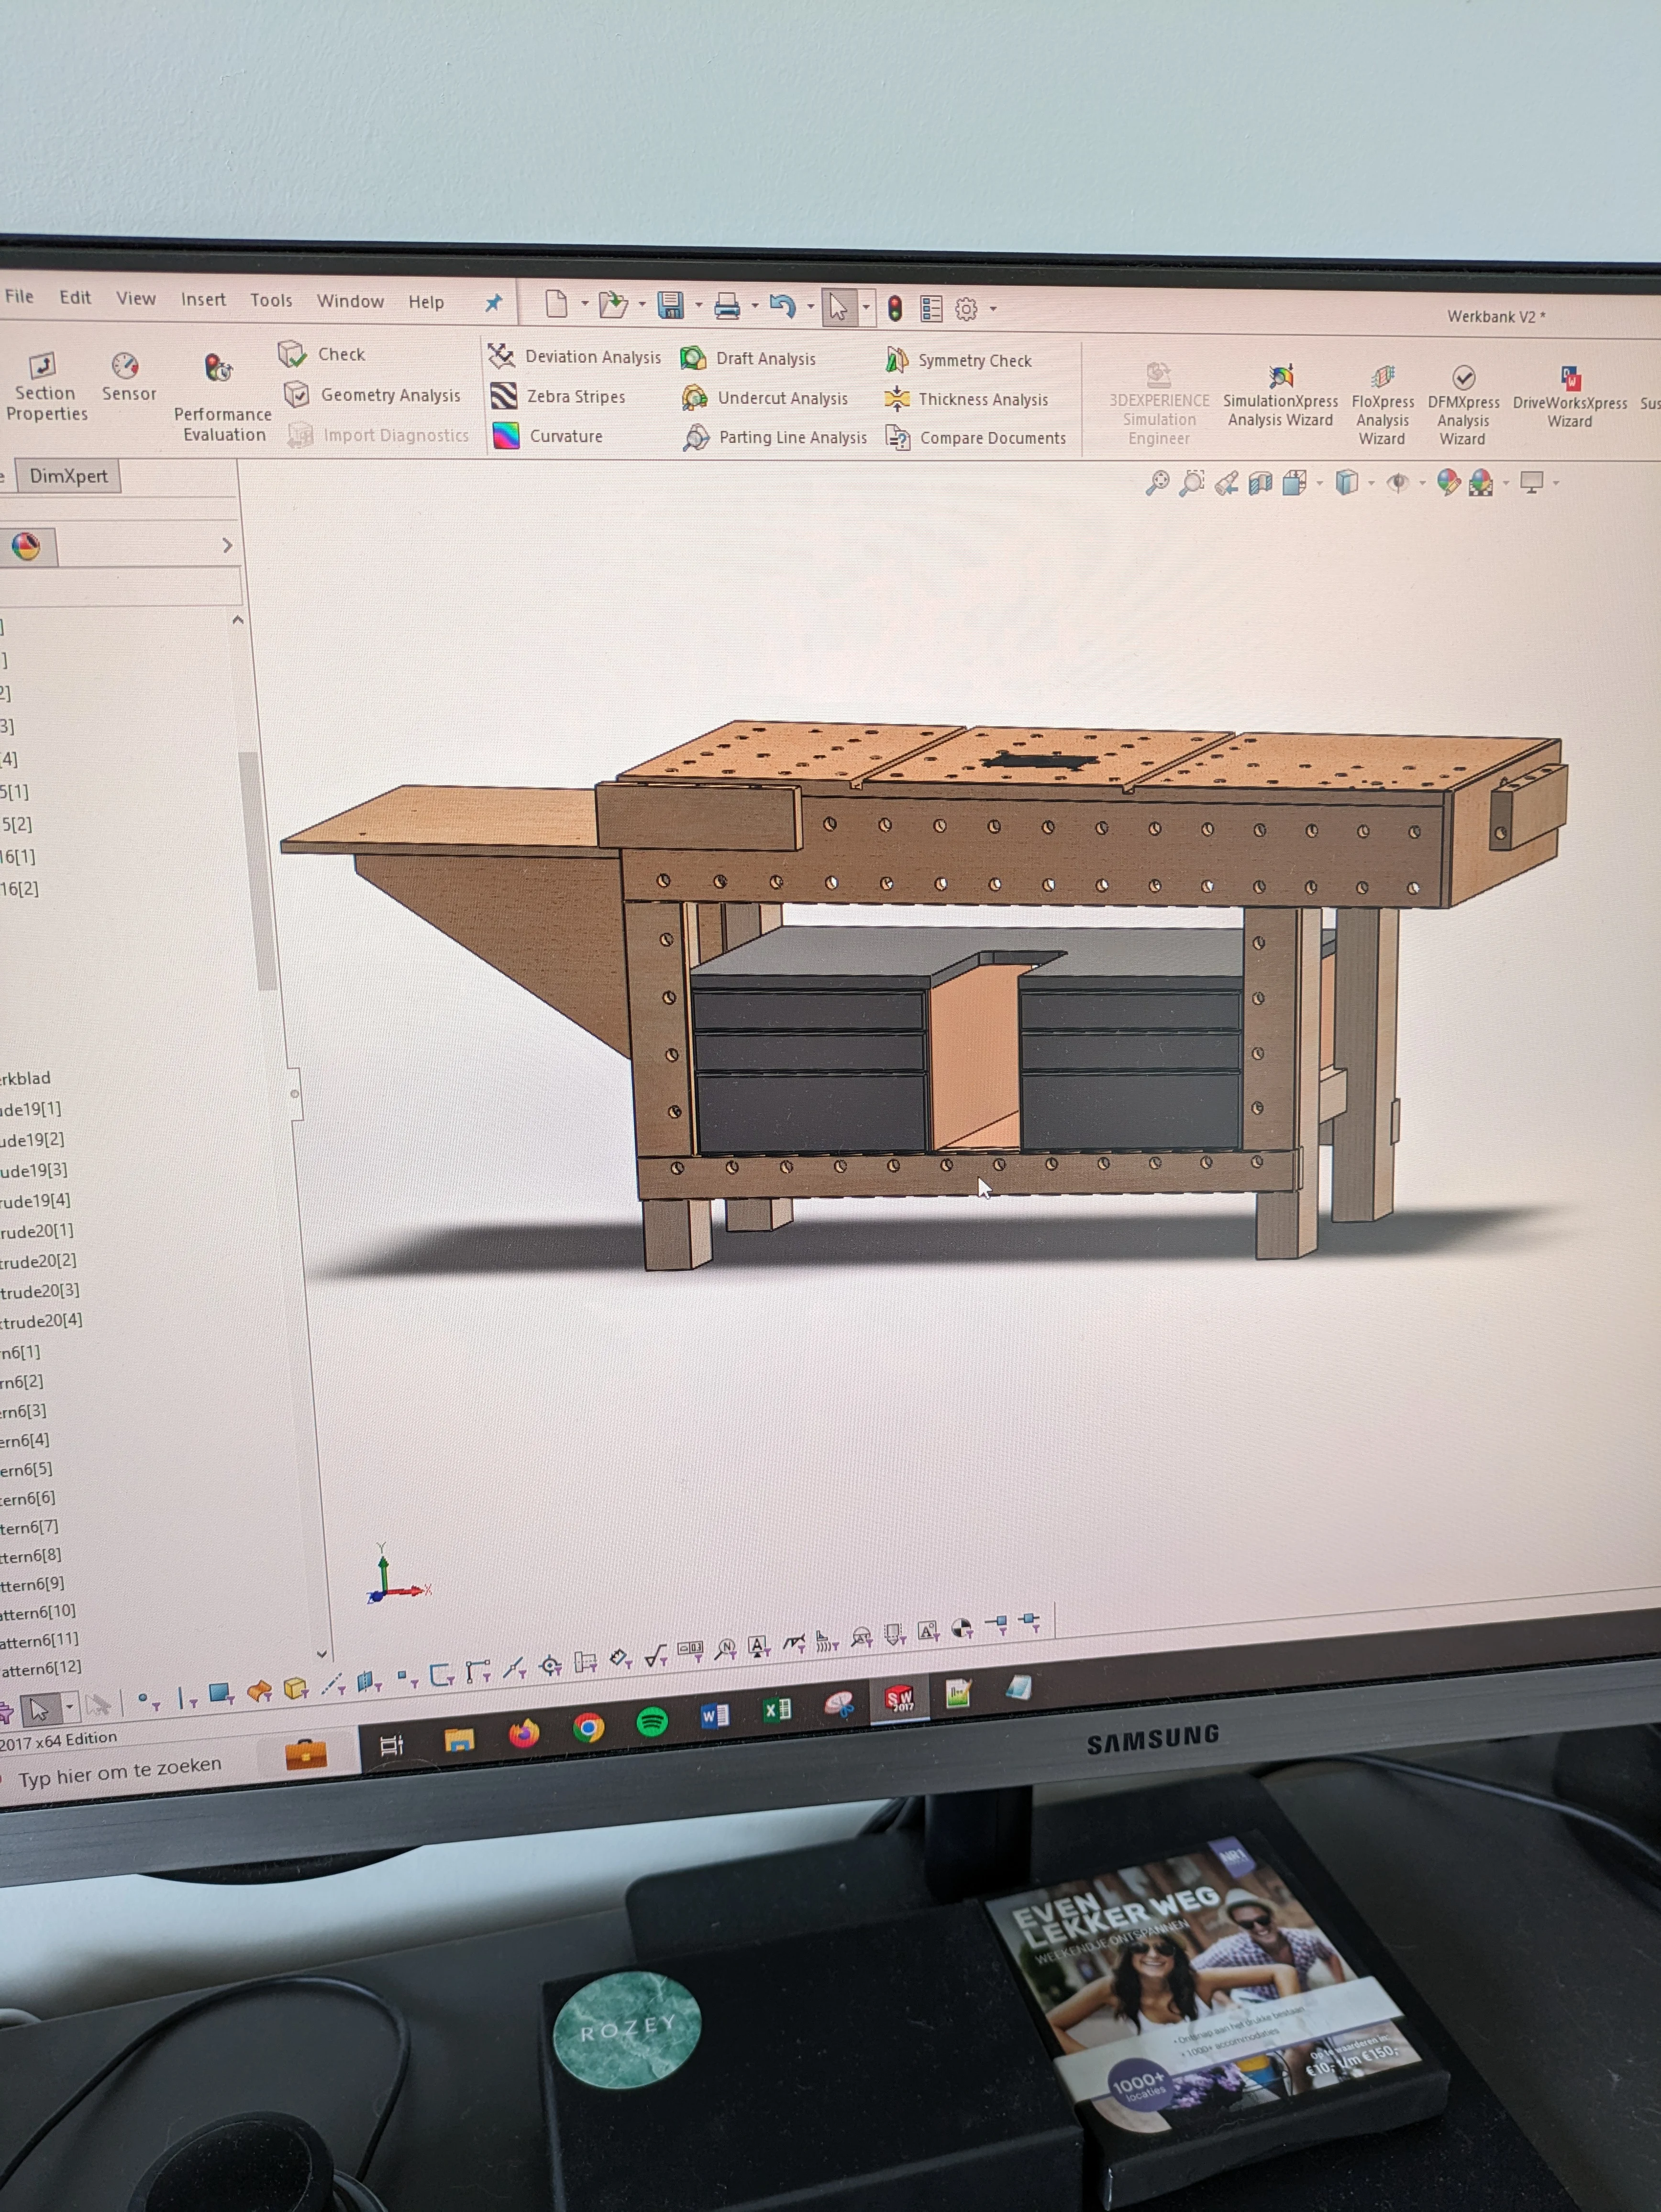Toggle the menu bar pin
This screenshot has width=1661, height=2212.
tap(493, 302)
